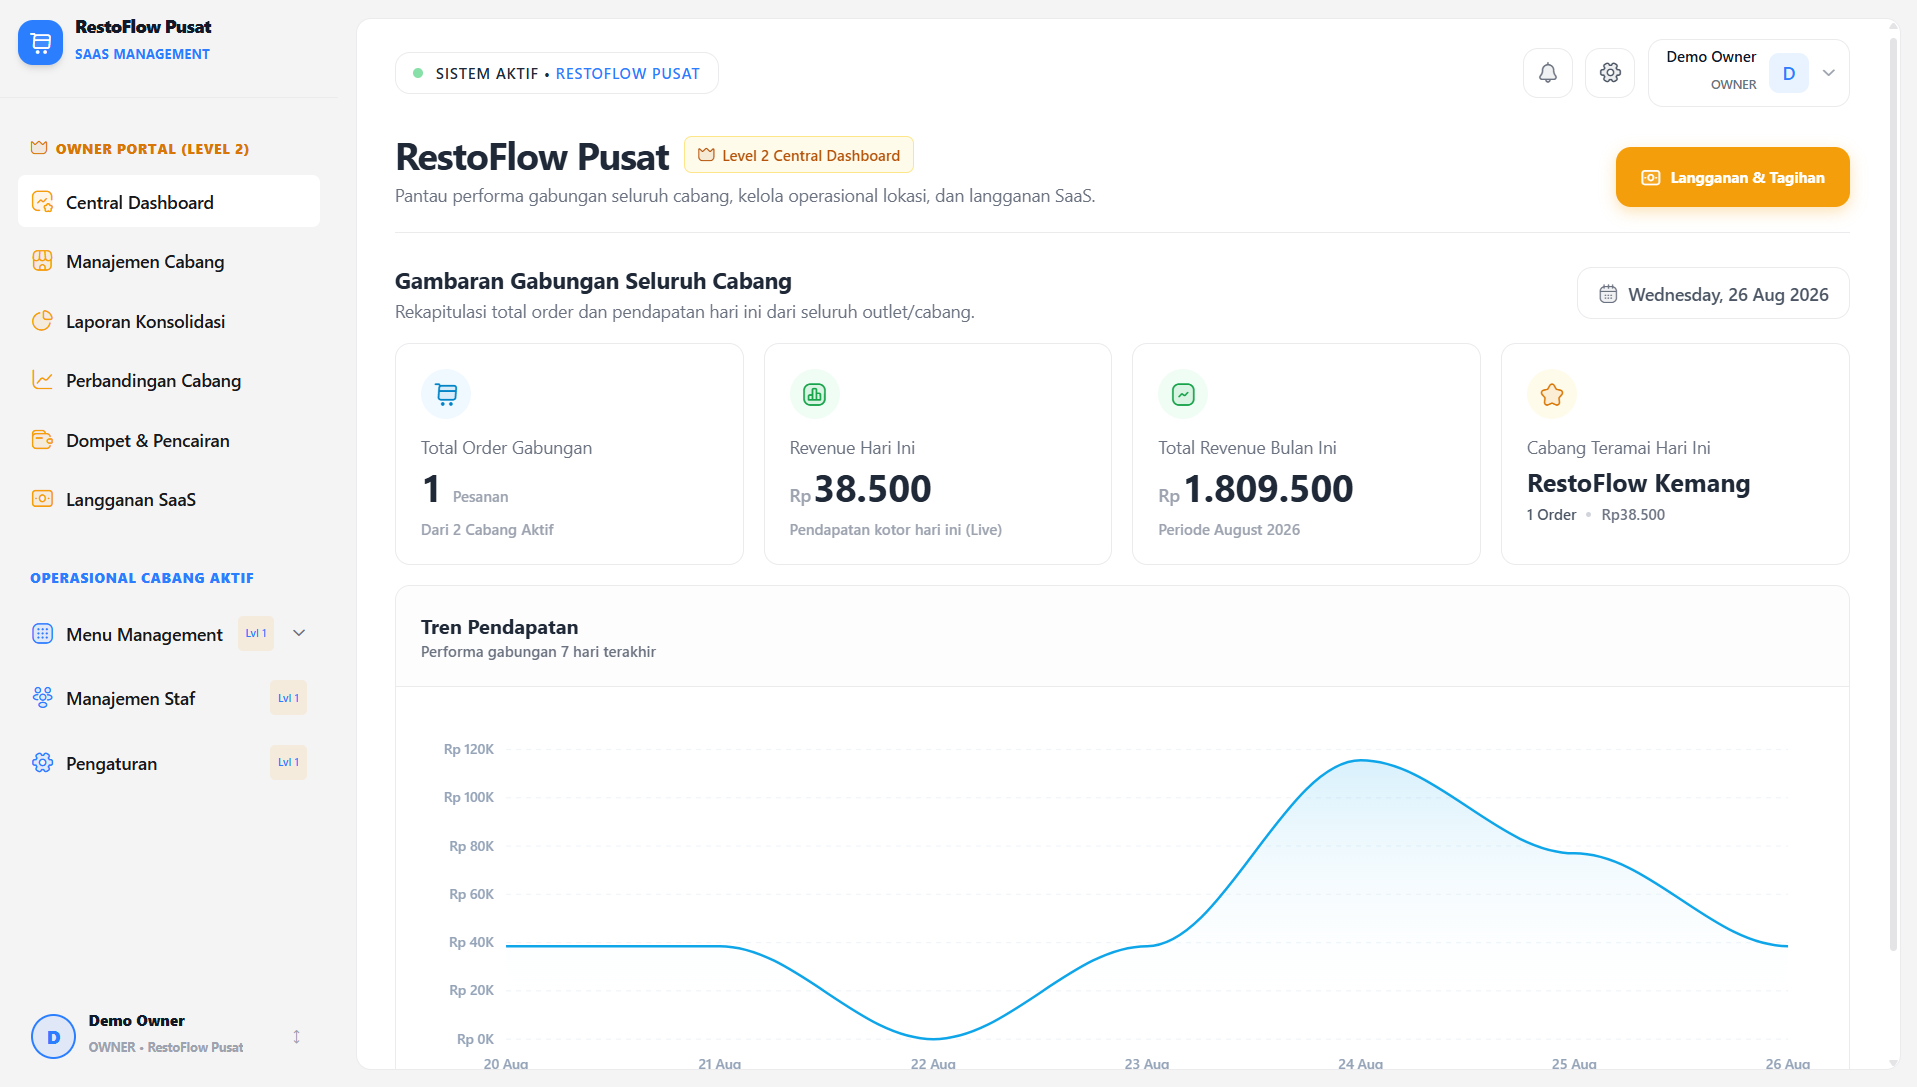Click the Total Order Gabungan cart icon
The image size is (1917, 1087).
(446, 395)
